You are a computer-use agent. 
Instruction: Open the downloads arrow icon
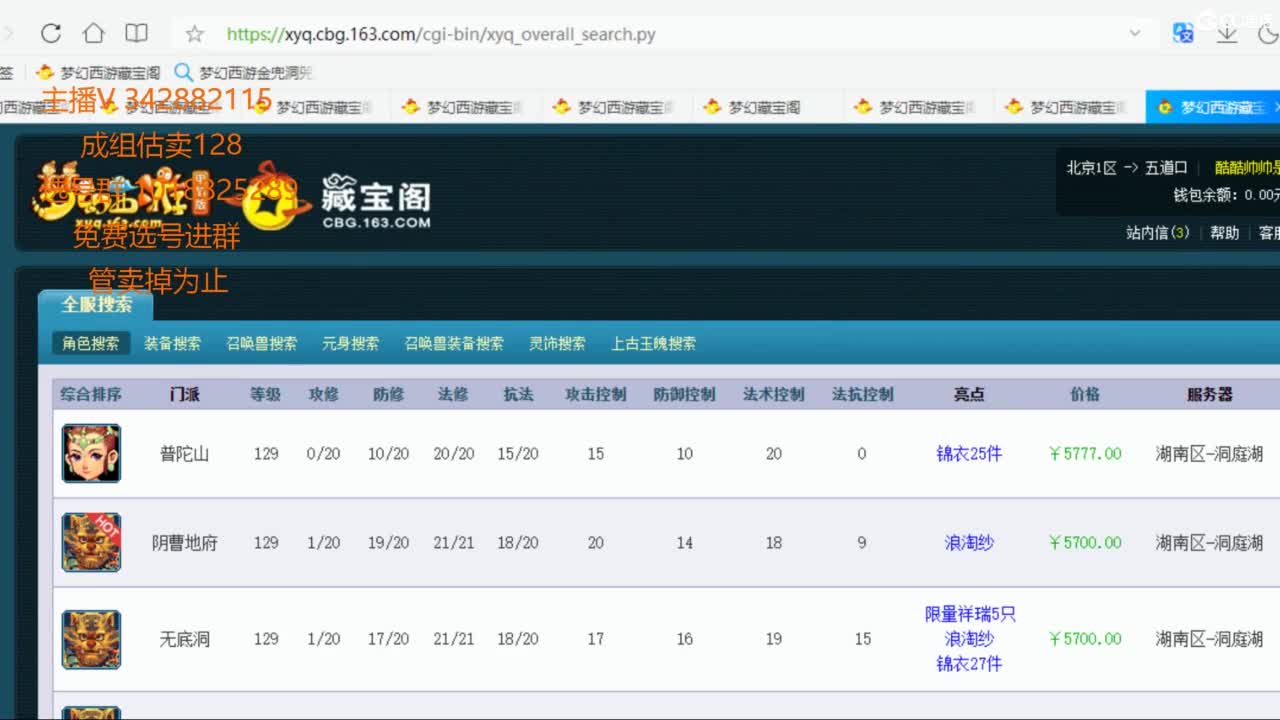(1227, 33)
